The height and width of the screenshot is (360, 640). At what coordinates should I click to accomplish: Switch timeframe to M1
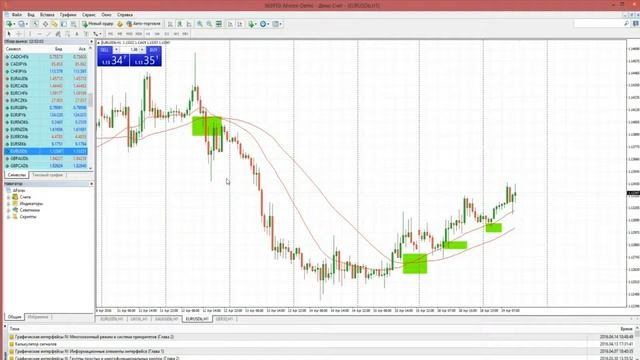click(x=110, y=34)
